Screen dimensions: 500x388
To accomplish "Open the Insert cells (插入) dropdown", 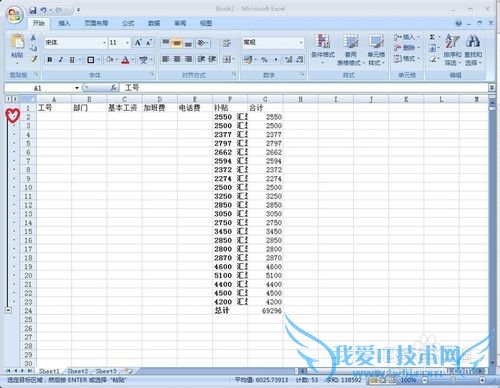I will (407, 37).
